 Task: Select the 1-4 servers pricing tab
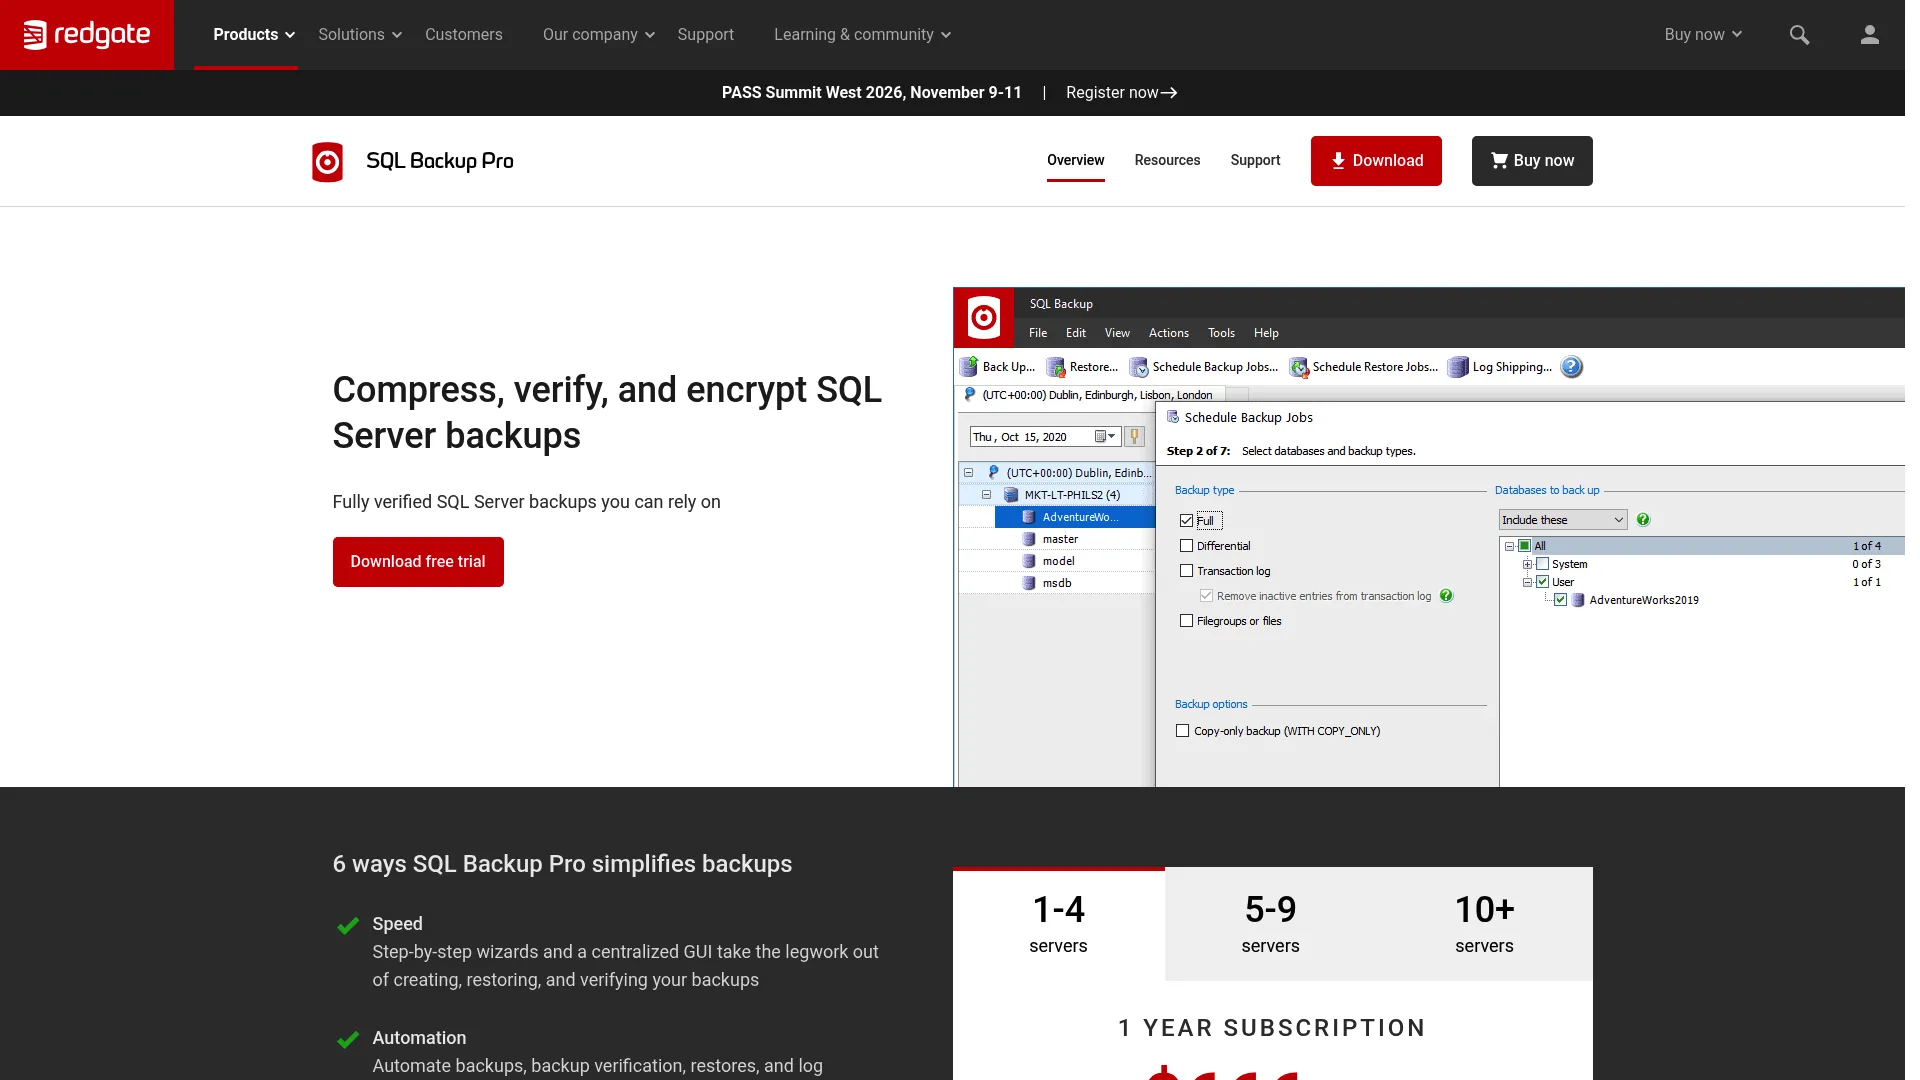coord(1058,924)
